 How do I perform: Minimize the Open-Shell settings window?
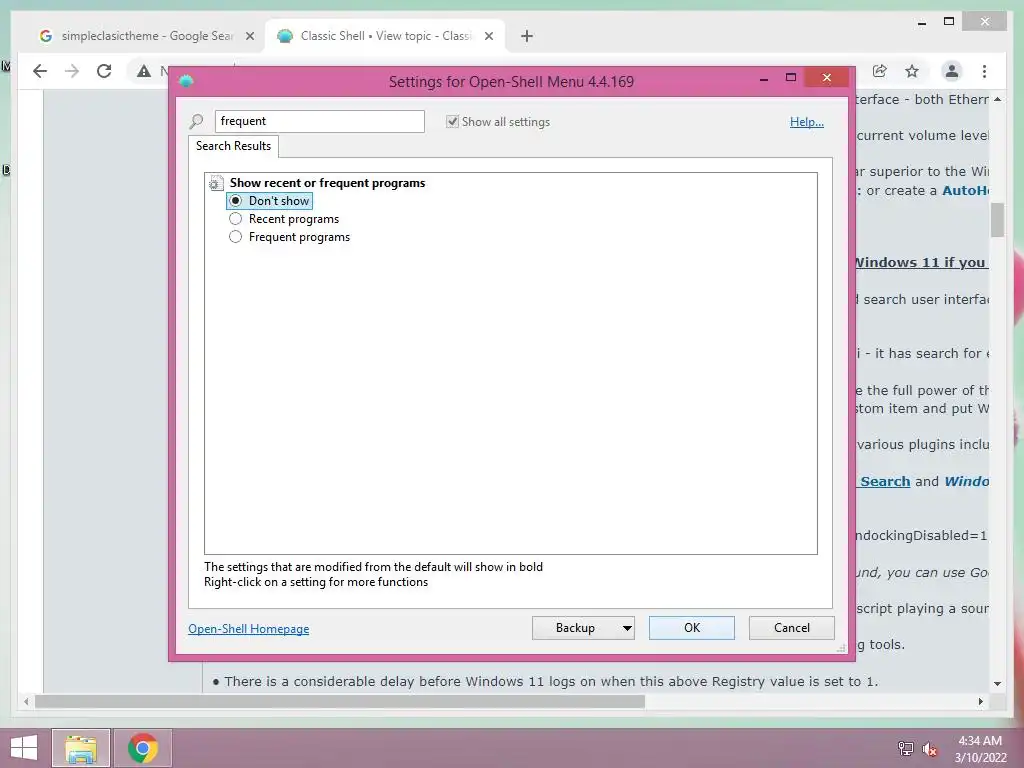(x=763, y=78)
